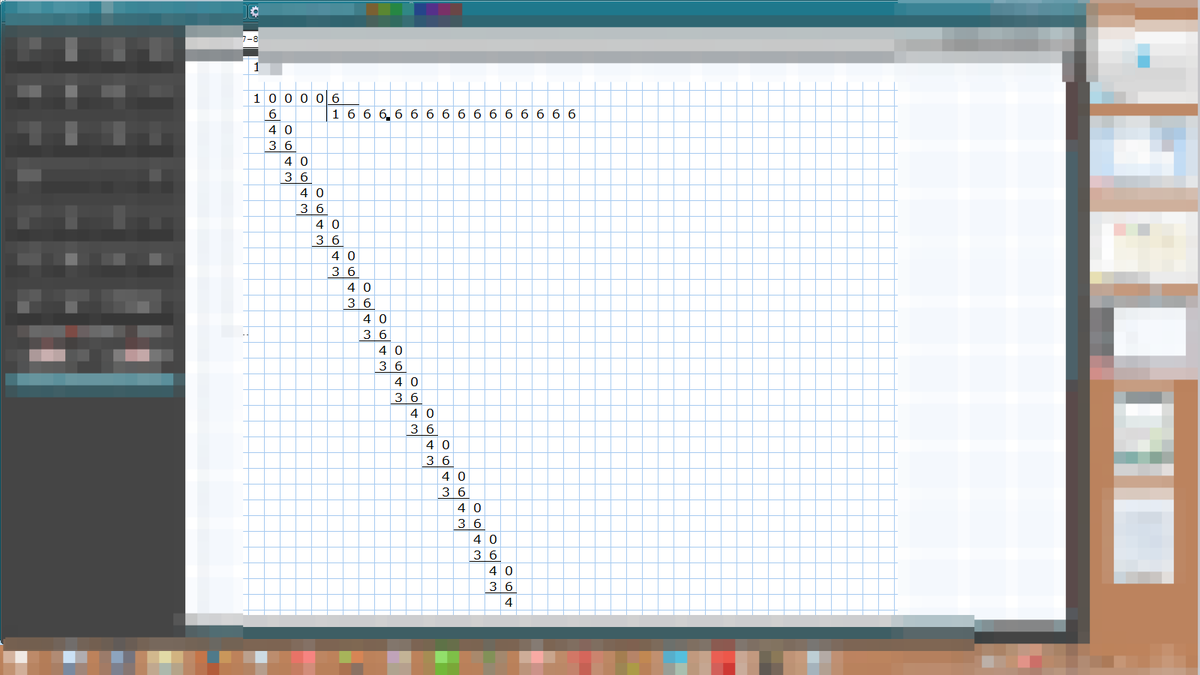
Task: Click the first quotient digit 1
Action: coord(336,115)
